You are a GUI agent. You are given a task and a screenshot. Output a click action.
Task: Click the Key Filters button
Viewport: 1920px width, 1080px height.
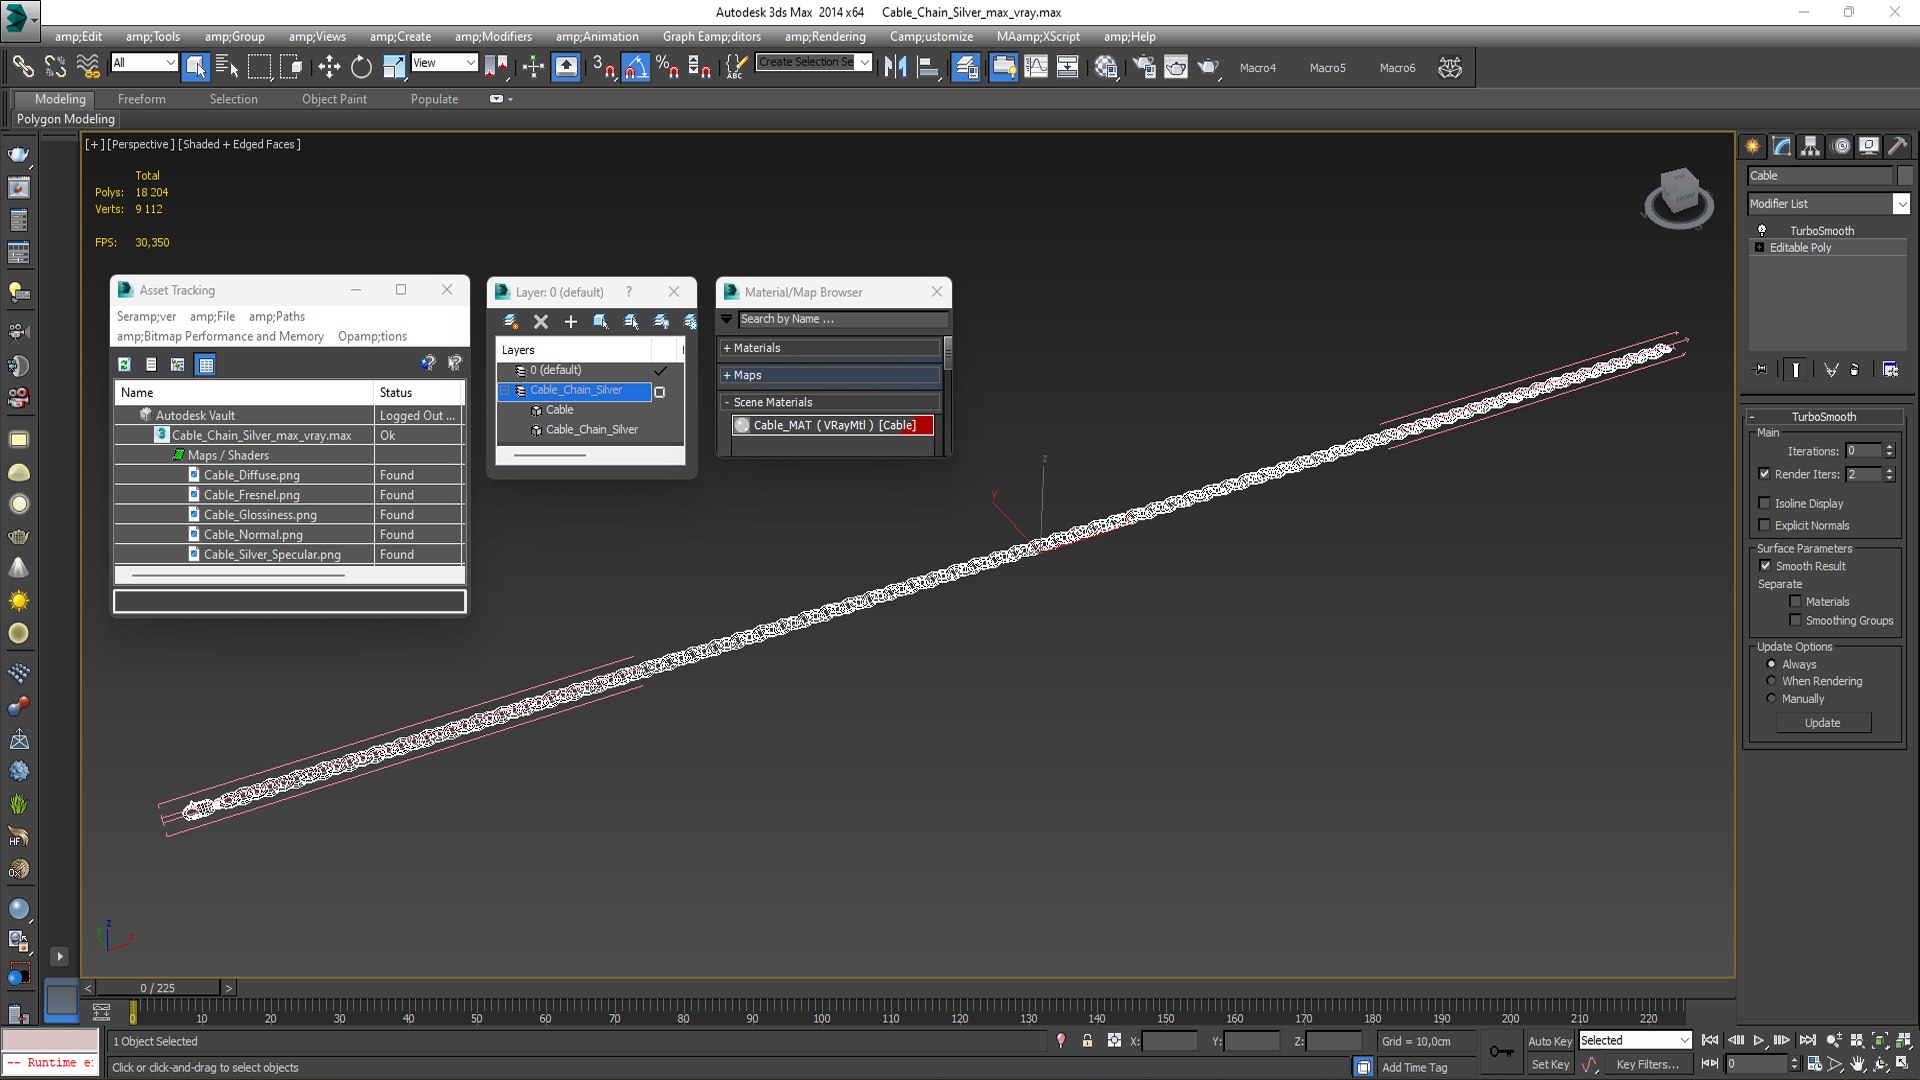coord(1648,1064)
